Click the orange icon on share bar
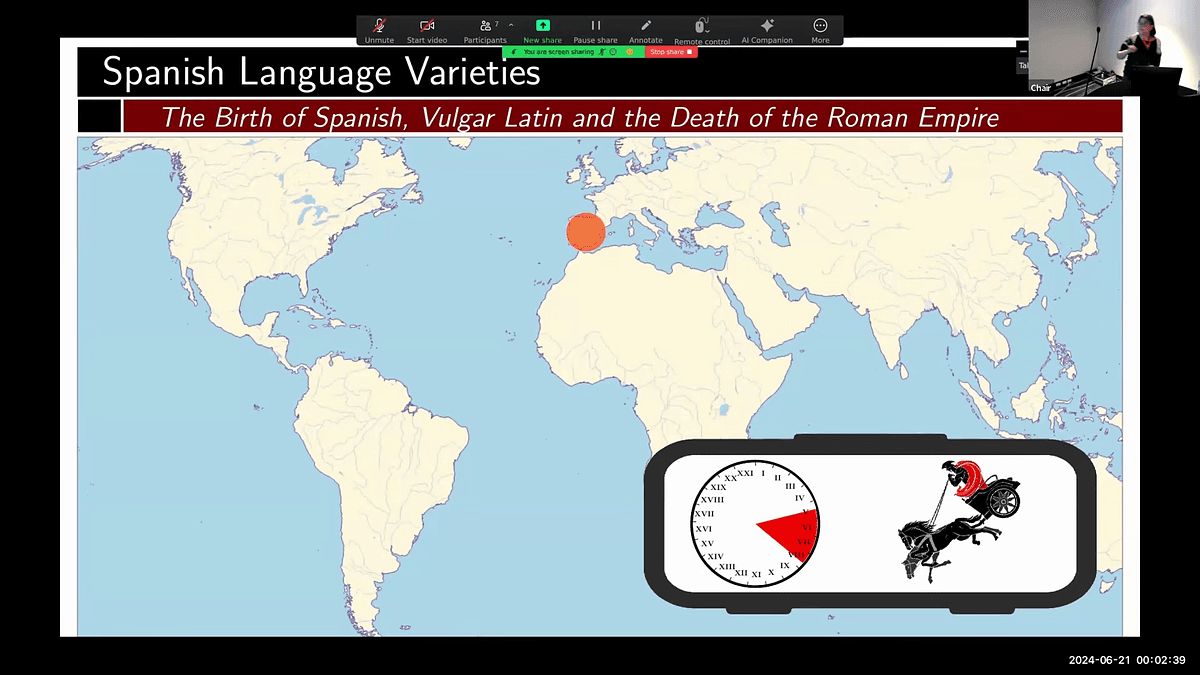Viewport: 1200px width, 675px height. click(630, 51)
